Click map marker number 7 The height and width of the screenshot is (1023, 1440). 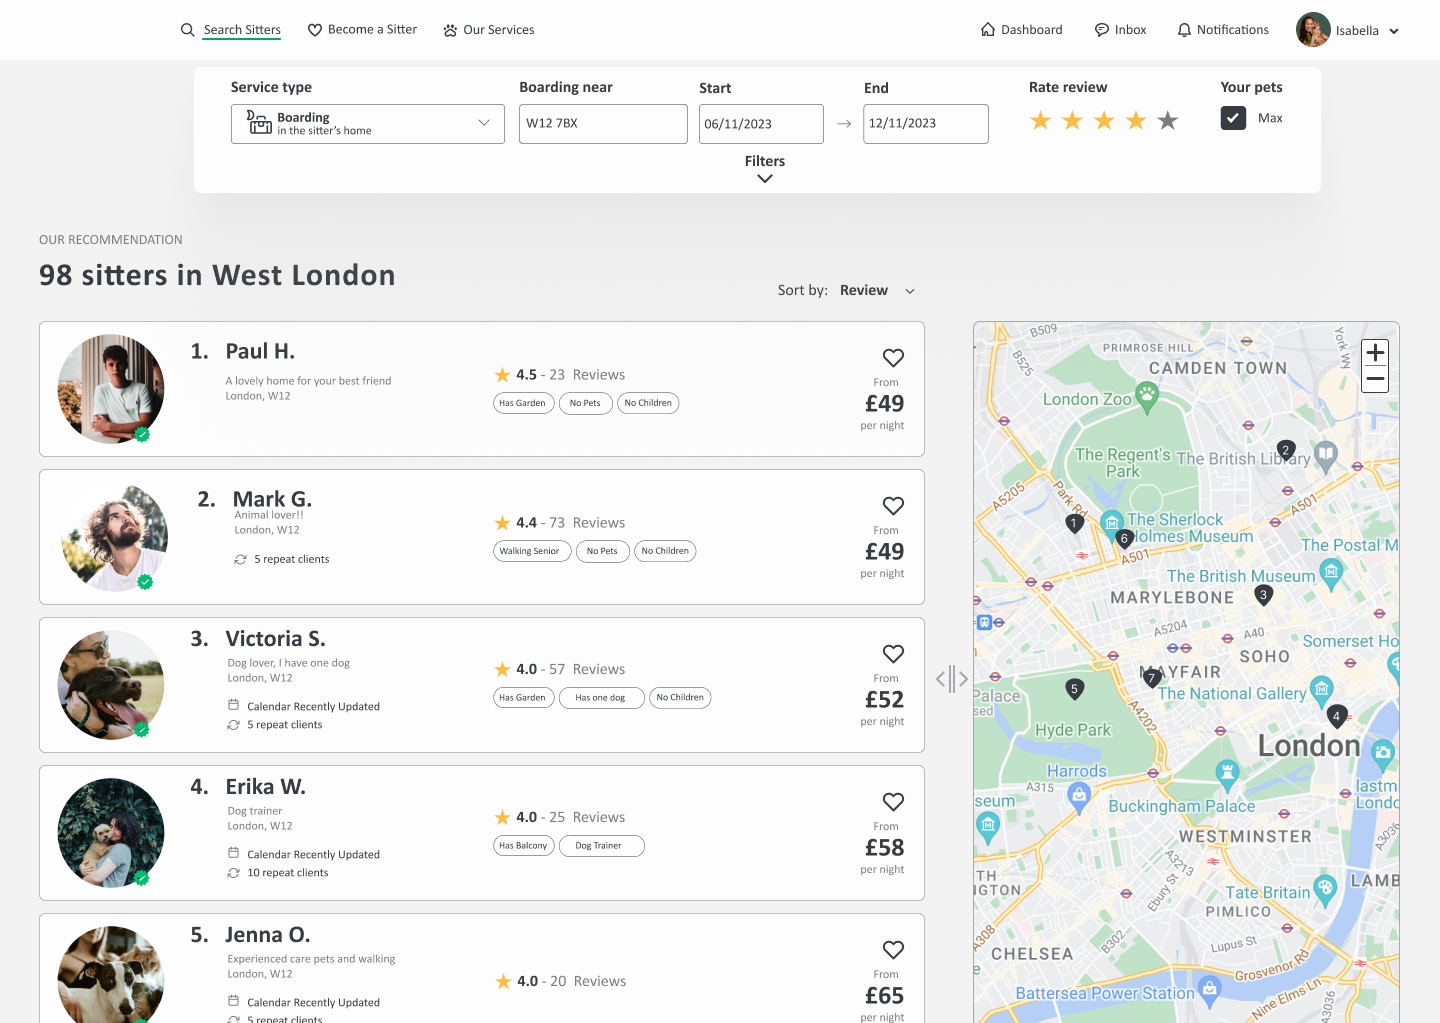1151,679
